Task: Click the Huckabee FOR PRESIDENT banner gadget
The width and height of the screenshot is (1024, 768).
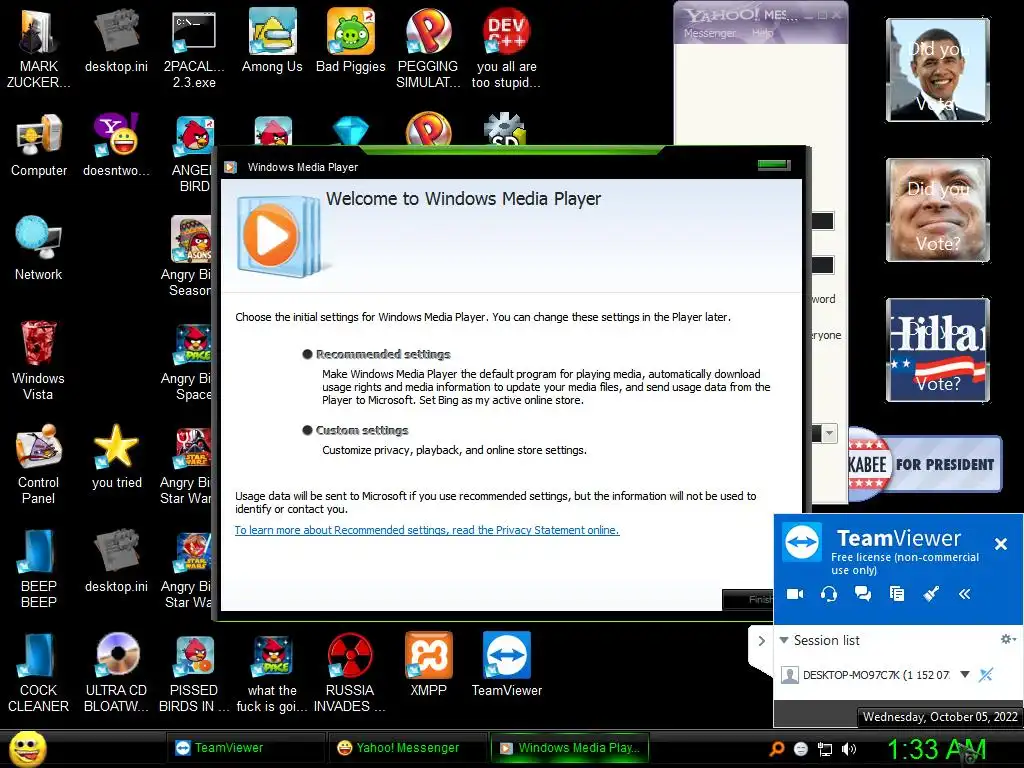Action: click(x=925, y=464)
